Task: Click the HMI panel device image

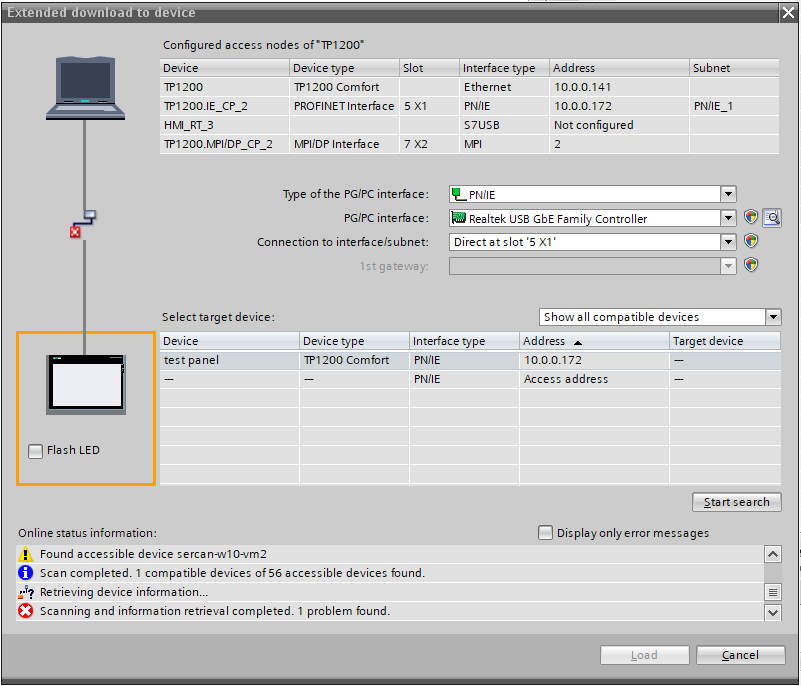Action: [x=86, y=381]
